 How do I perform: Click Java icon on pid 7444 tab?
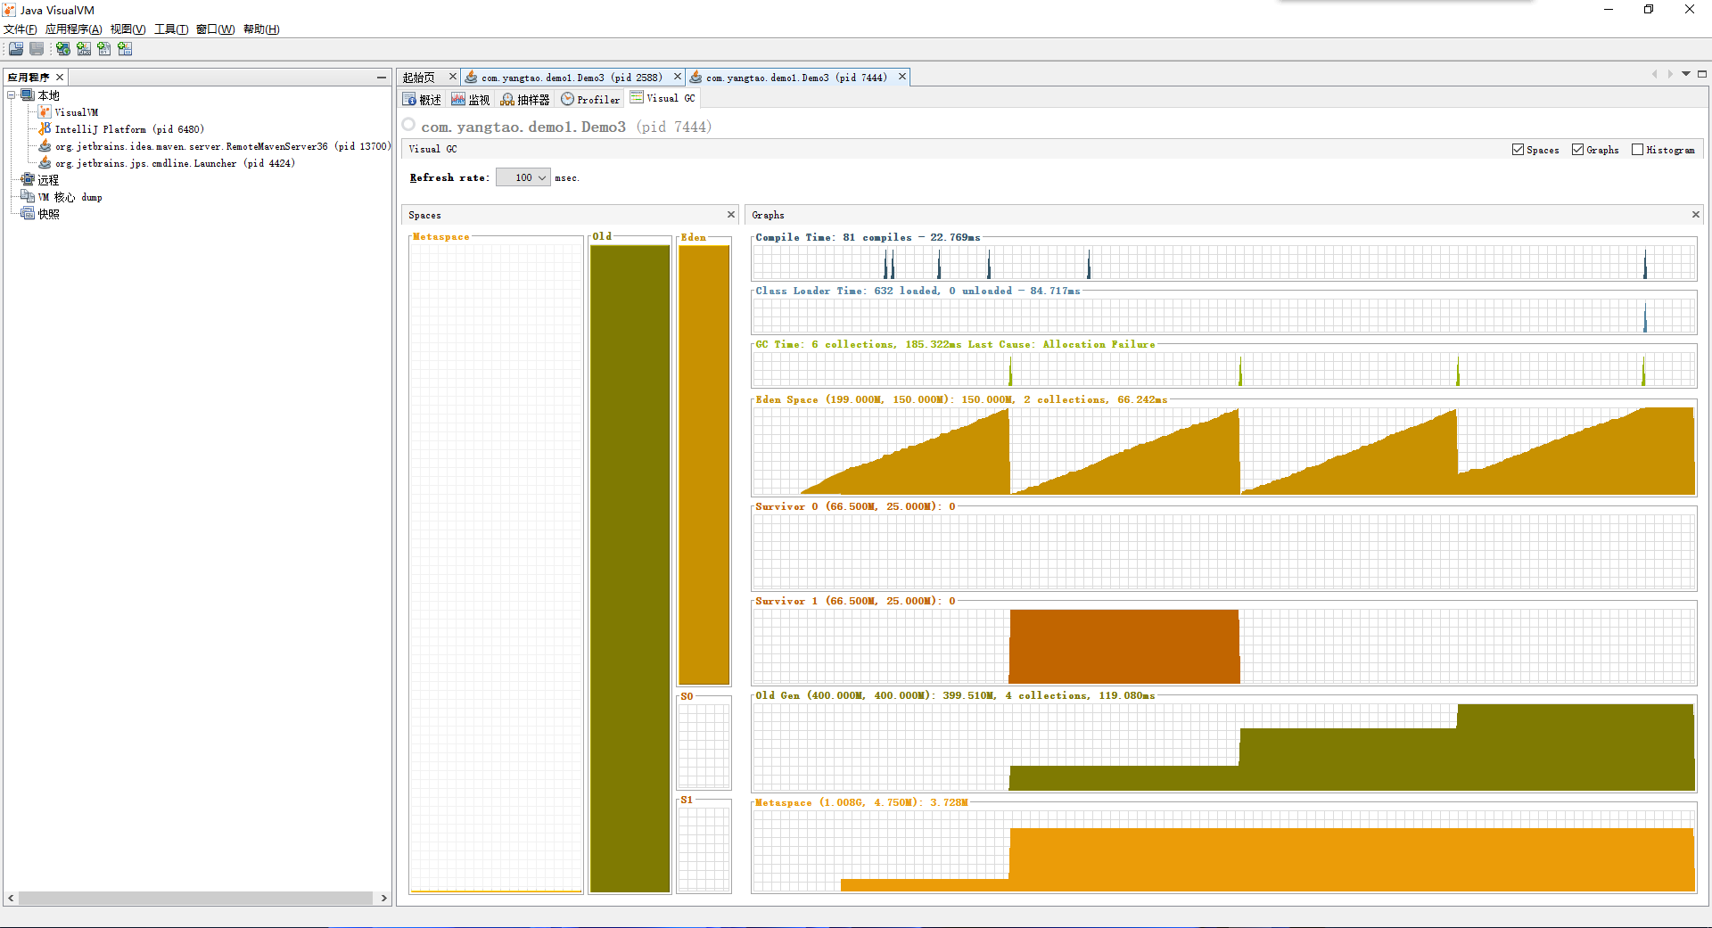click(696, 77)
